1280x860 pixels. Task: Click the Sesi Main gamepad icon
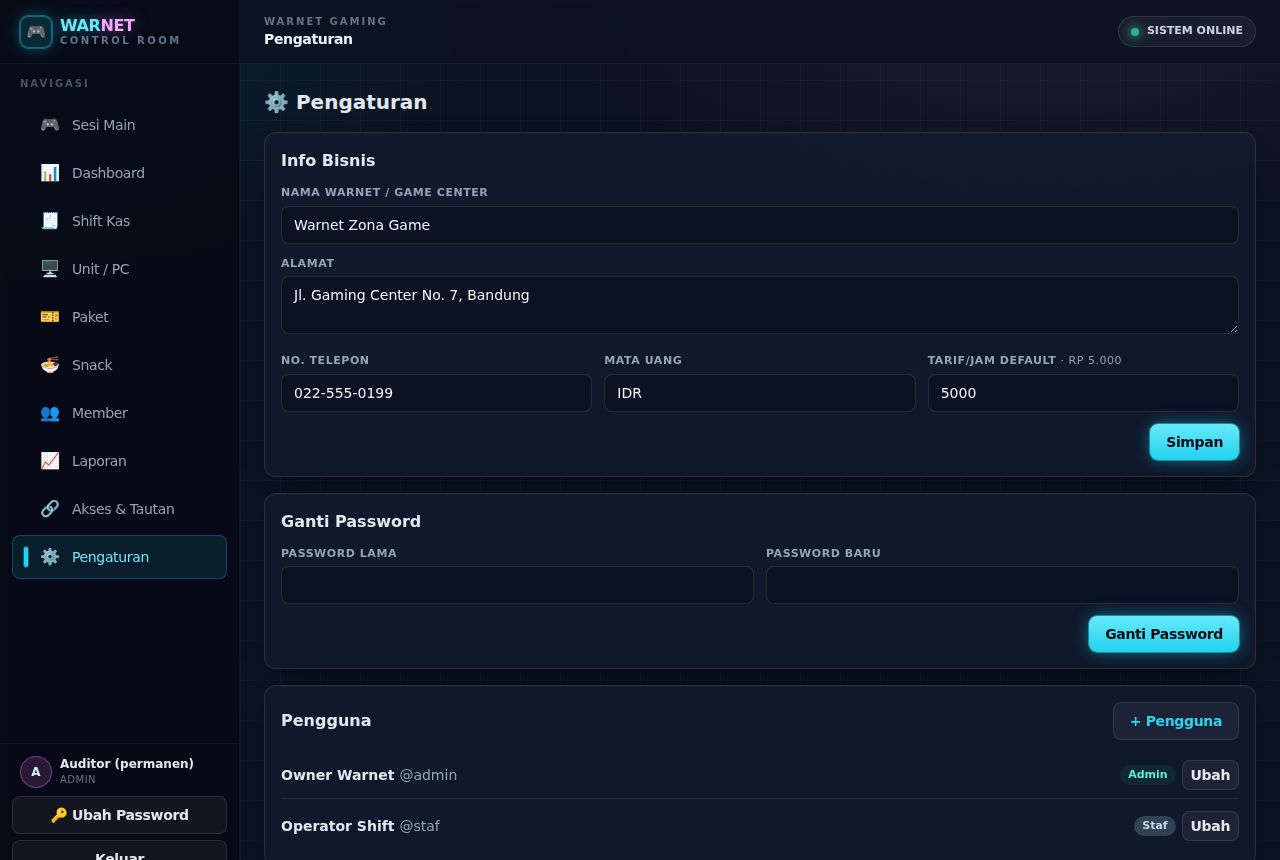[x=50, y=125]
